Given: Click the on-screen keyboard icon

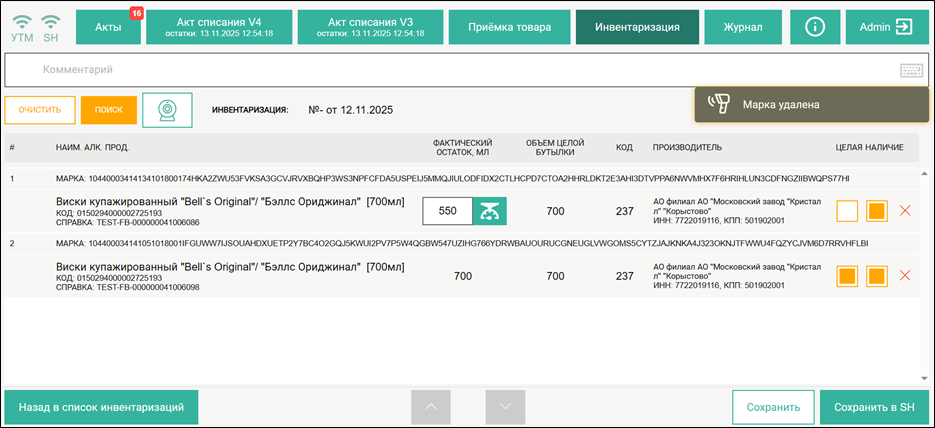Looking at the screenshot, I should (x=910, y=70).
